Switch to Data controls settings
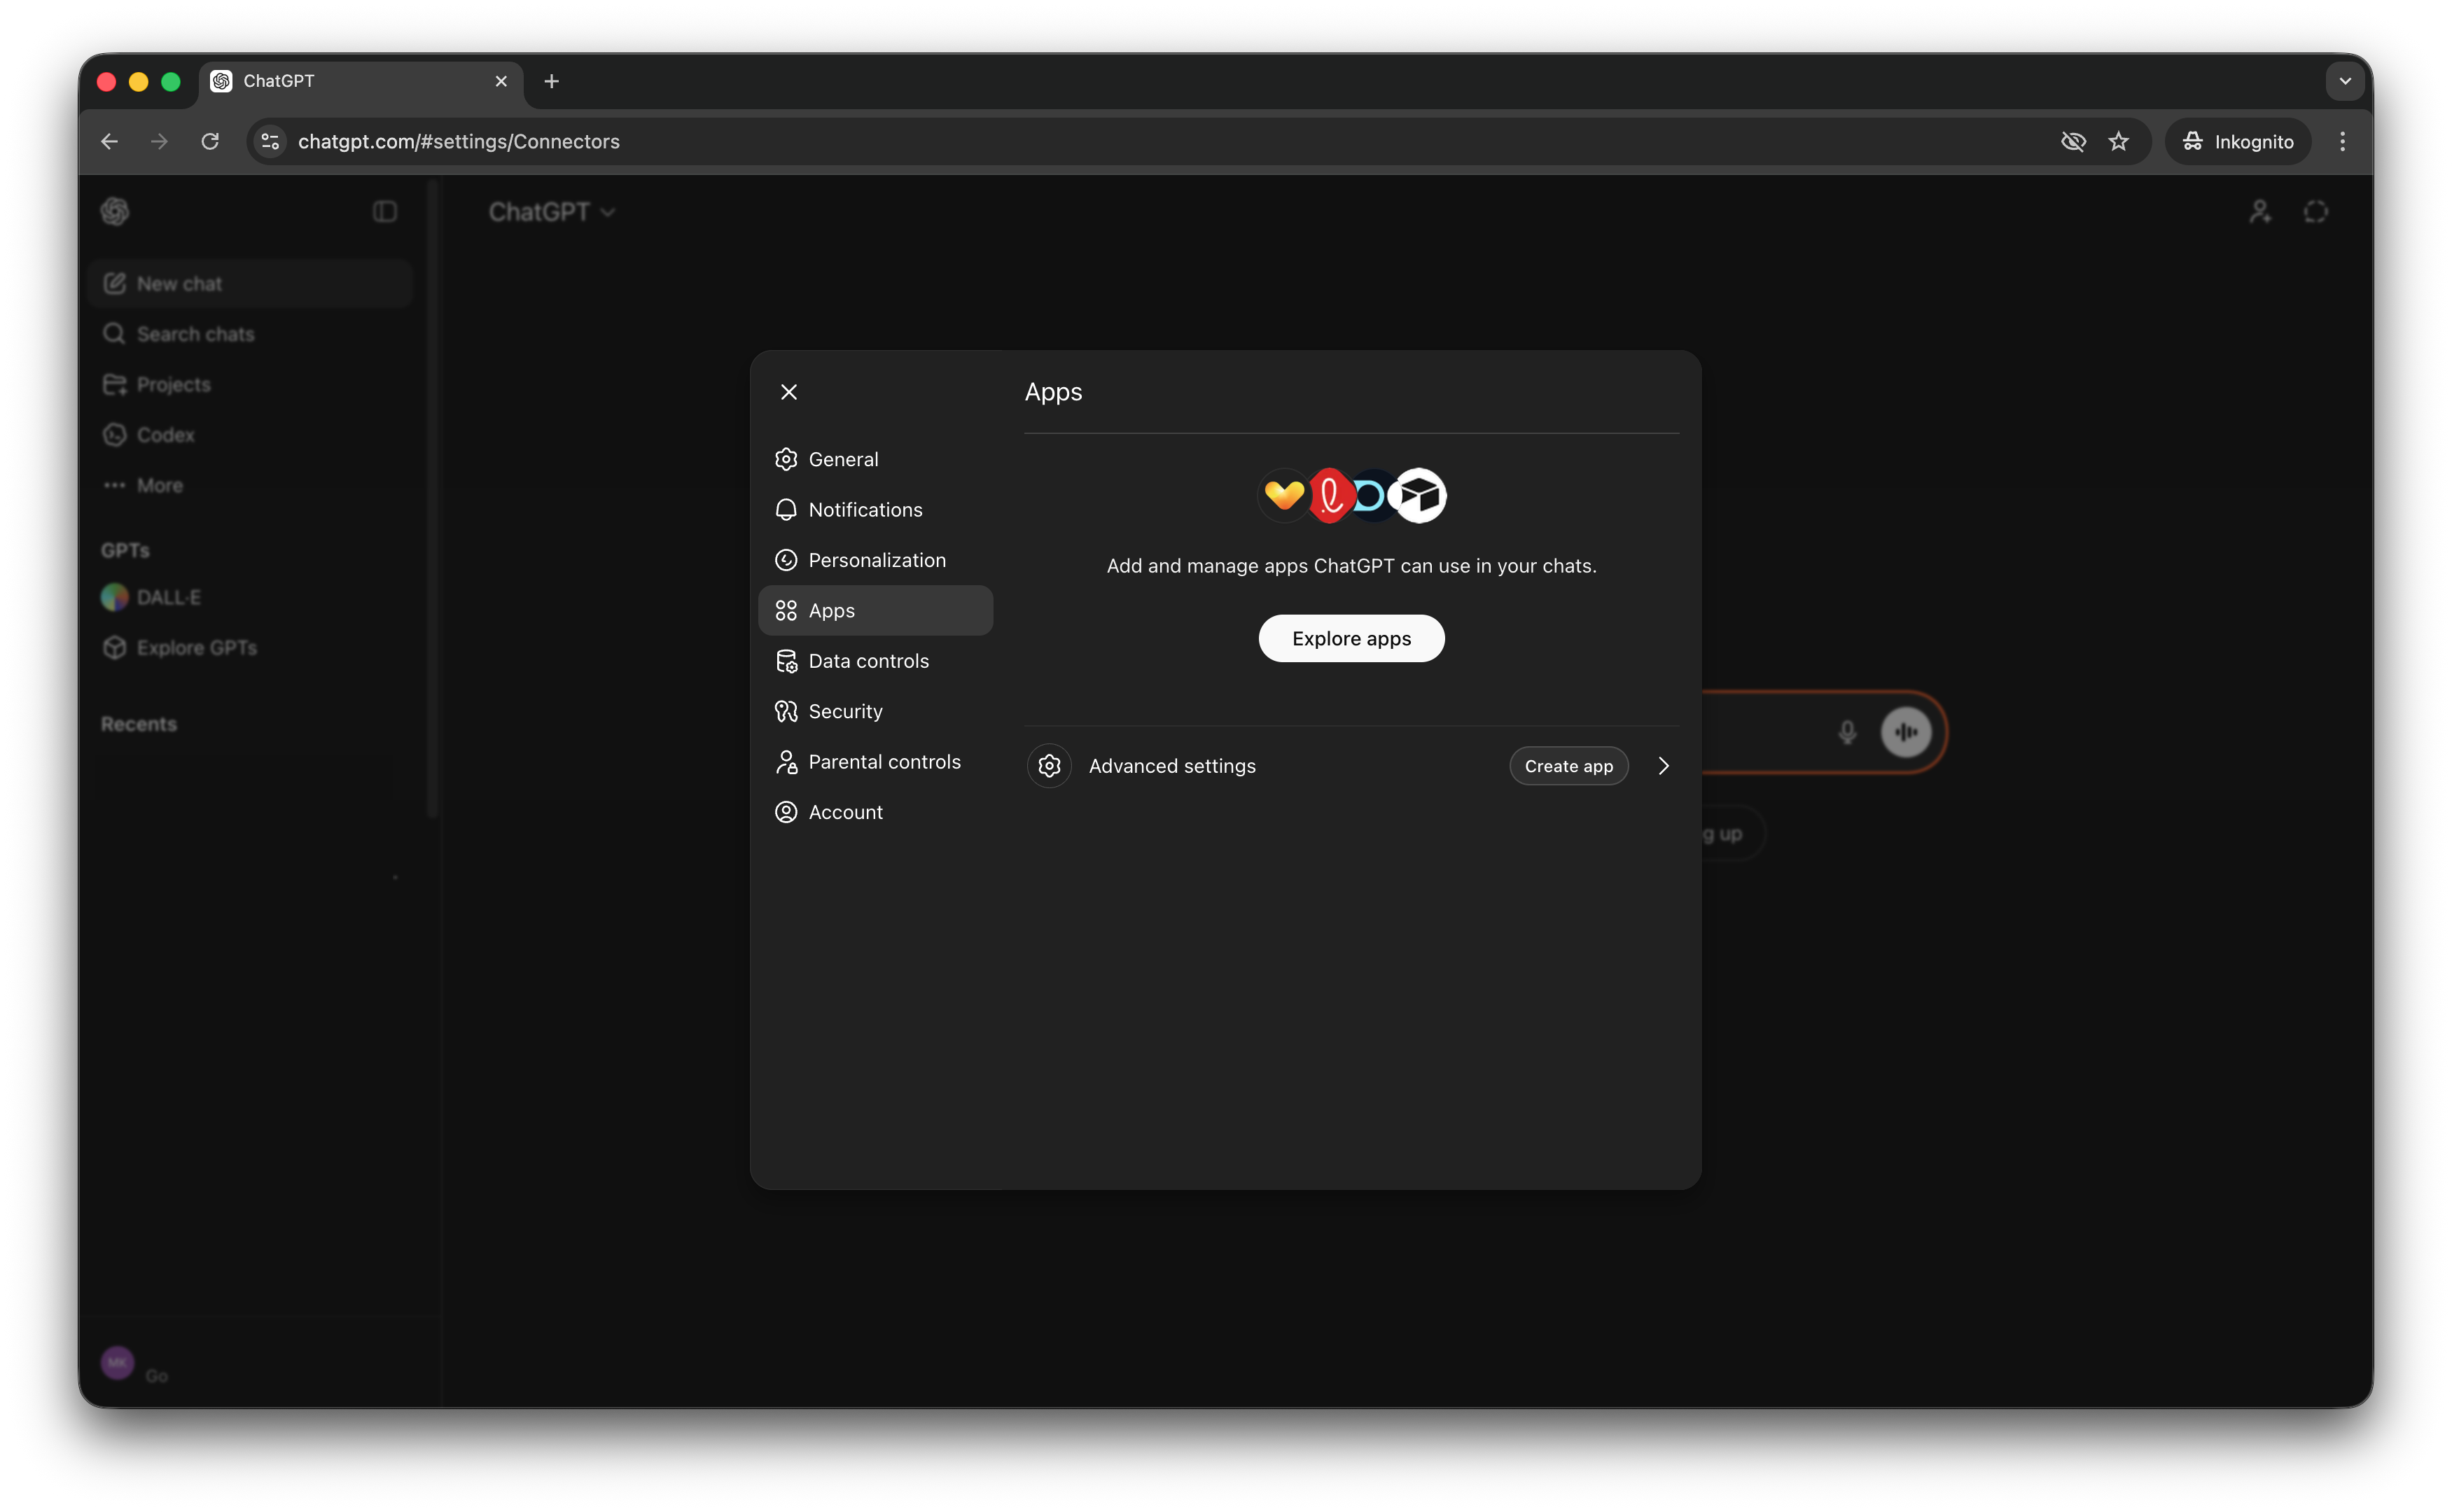This screenshot has height=1512, width=2452. [x=868, y=661]
